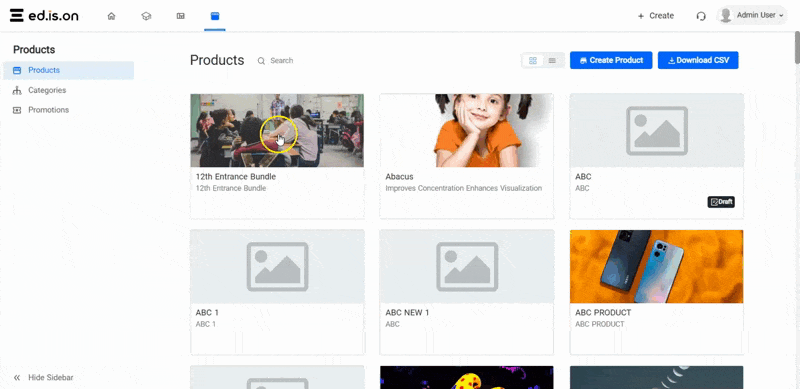This screenshot has width=800, height=389.
Task: Open the courses cube icon in top navigation
Action: (146, 16)
